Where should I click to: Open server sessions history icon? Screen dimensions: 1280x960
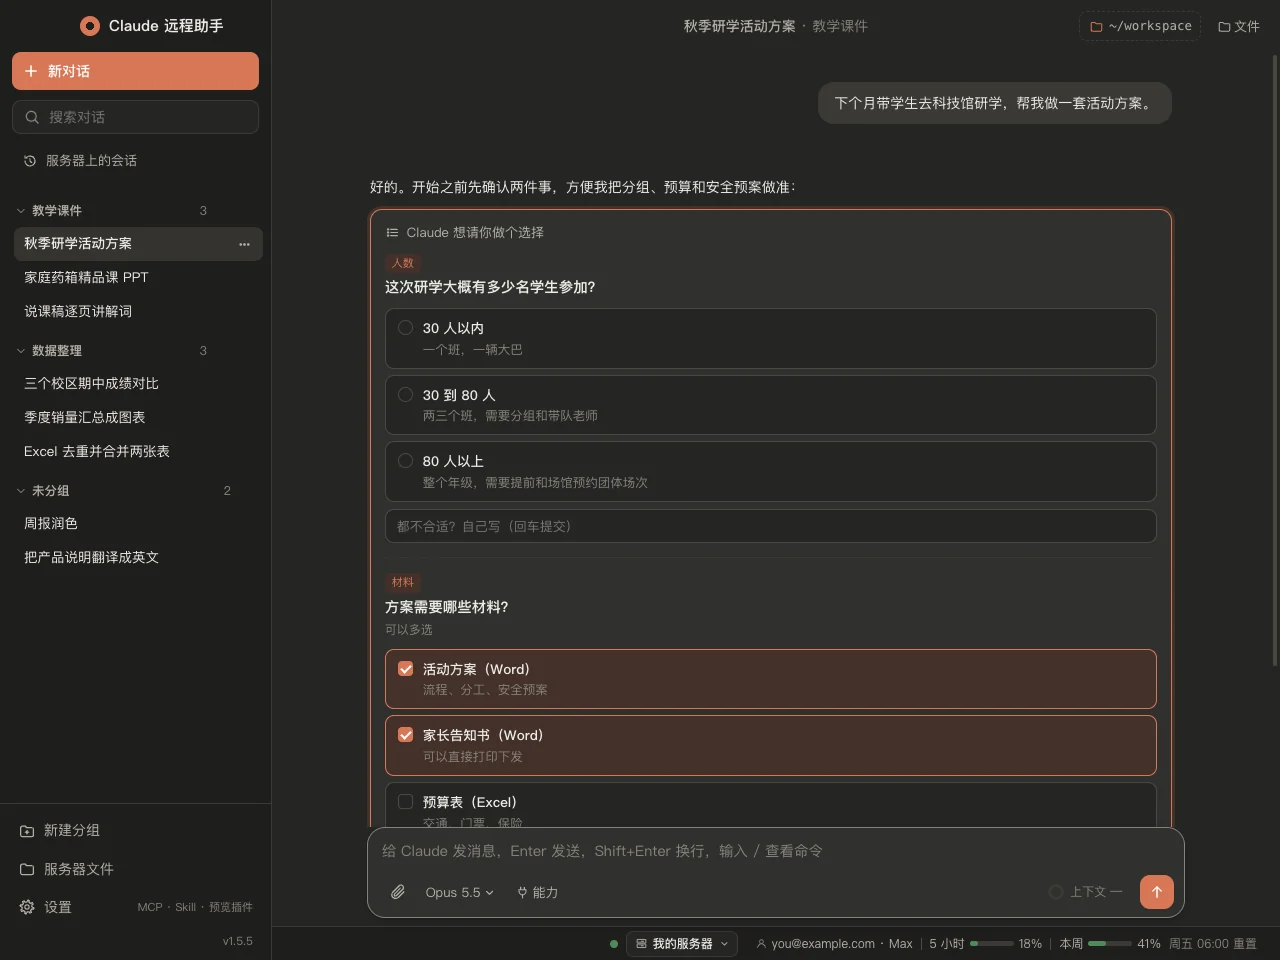30,161
